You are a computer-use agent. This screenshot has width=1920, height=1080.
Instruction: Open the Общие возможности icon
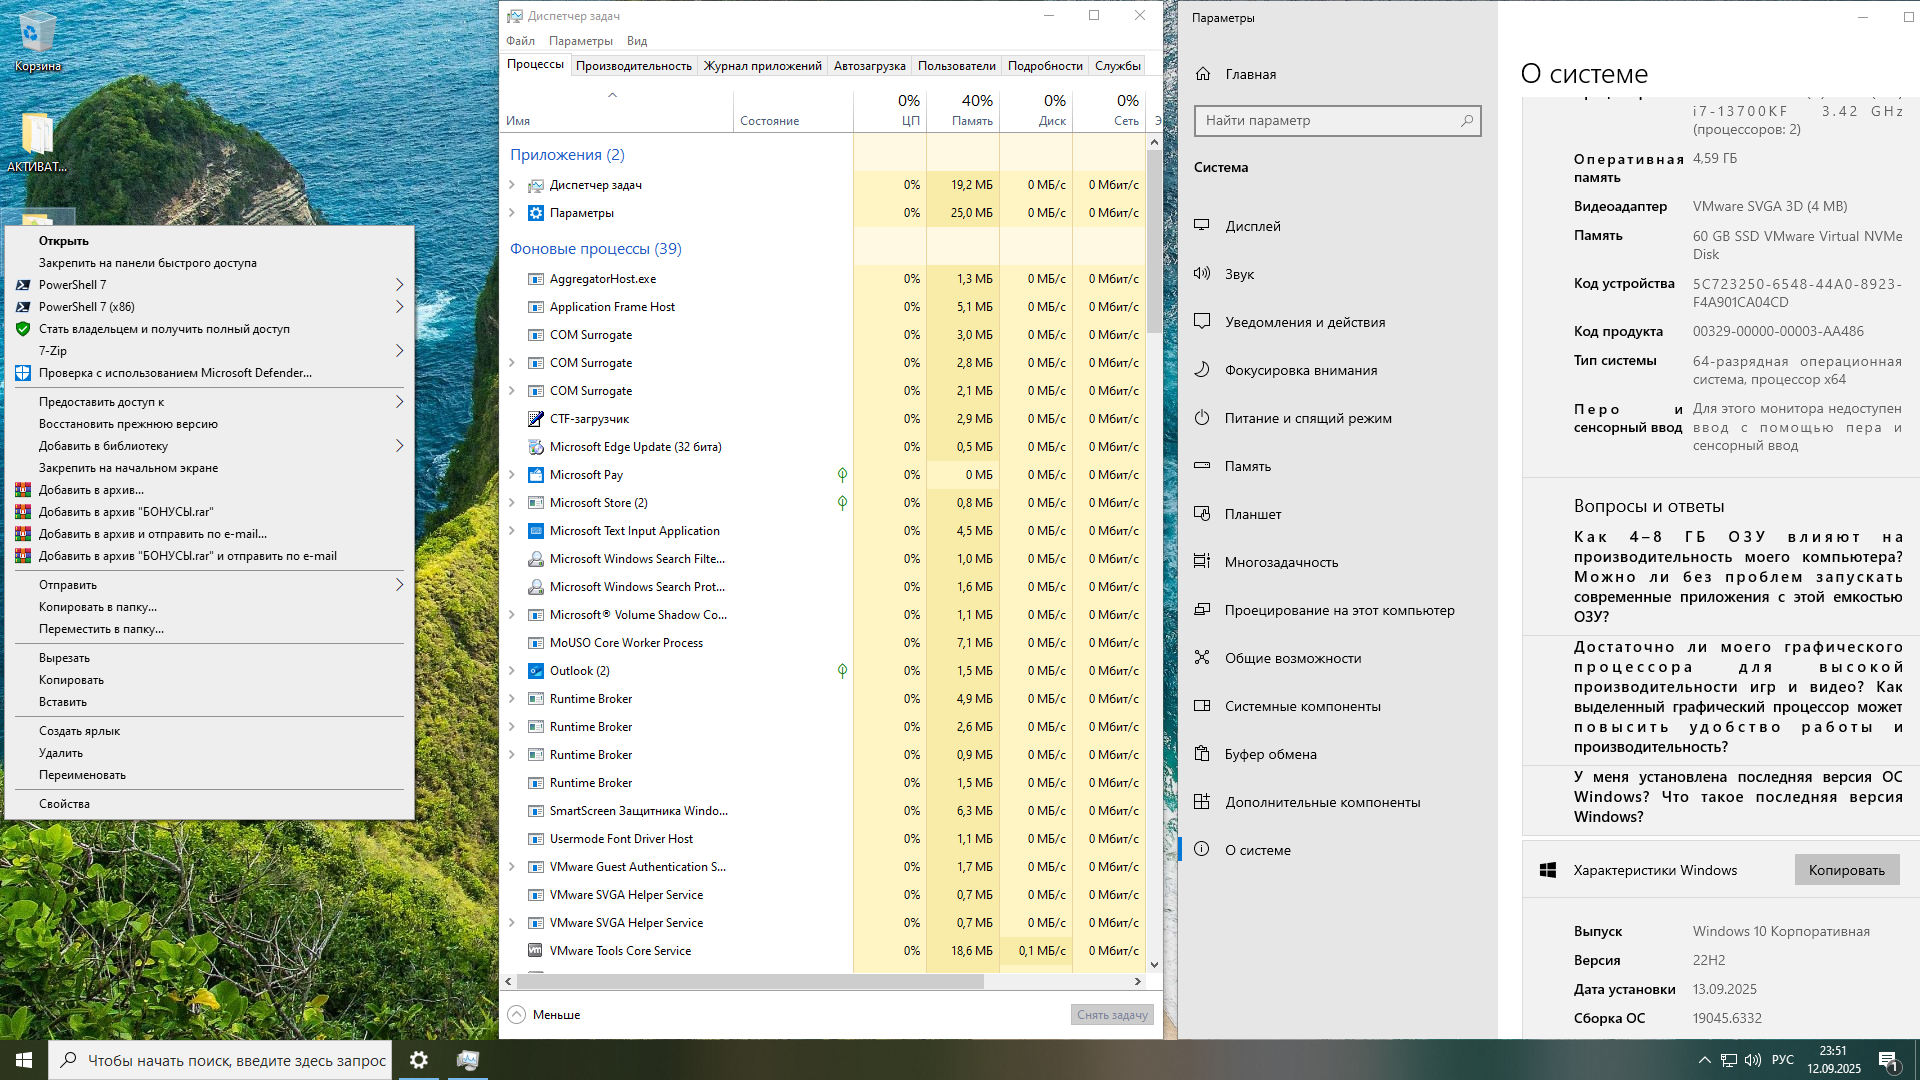coord(1202,657)
